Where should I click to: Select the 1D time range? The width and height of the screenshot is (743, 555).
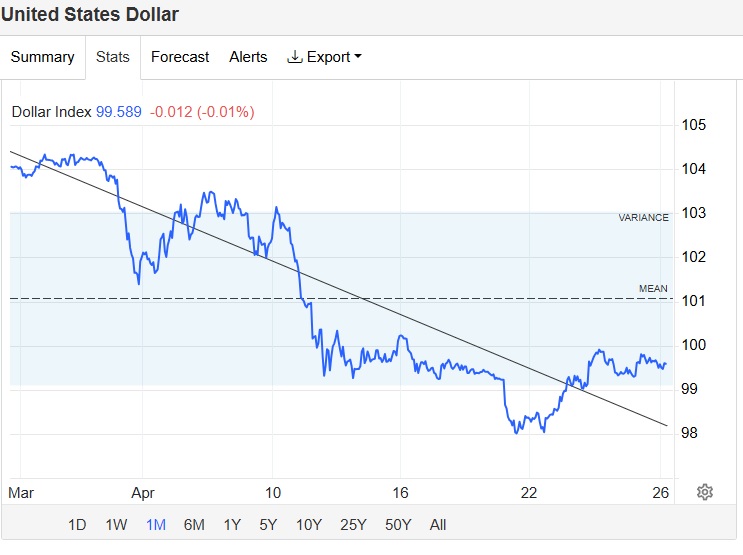pos(77,524)
